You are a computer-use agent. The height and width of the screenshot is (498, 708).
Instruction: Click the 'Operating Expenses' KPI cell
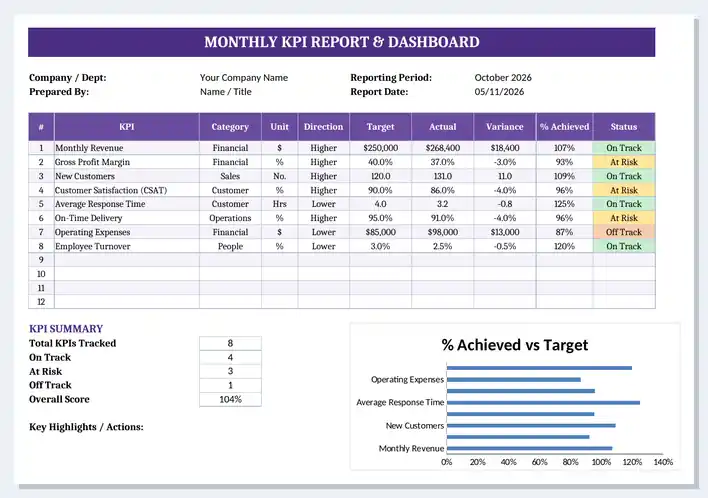(126, 232)
